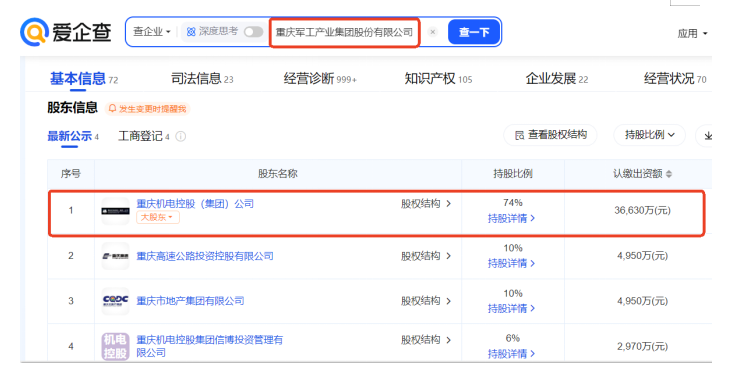Click the 持股比例 column header
Image resolution: width=732 pixels, height=370 pixels.
point(513,174)
